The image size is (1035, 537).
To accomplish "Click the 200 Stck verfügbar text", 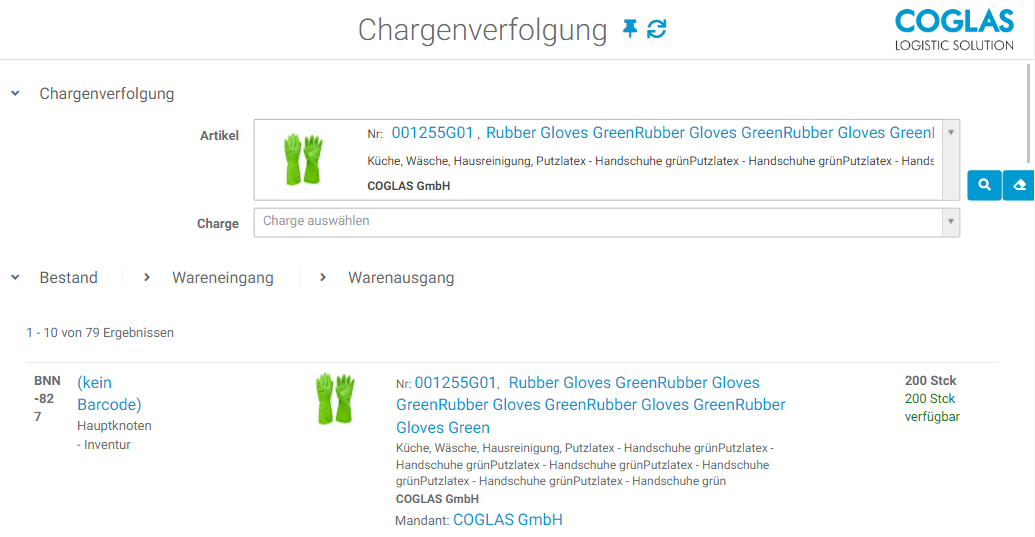I will click(x=932, y=408).
